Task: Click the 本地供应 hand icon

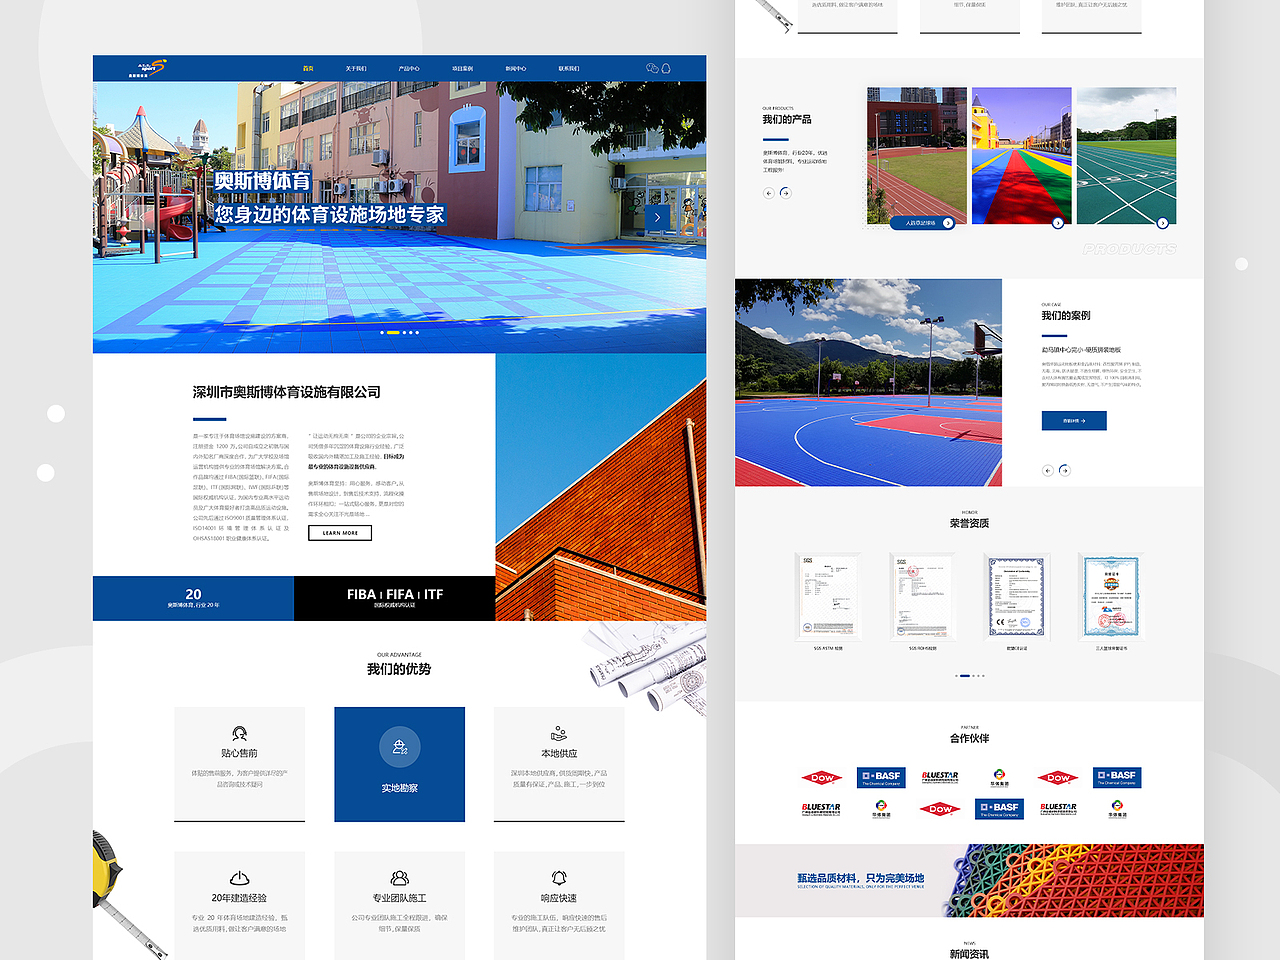Action: pyautogui.click(x=559, y=734)
